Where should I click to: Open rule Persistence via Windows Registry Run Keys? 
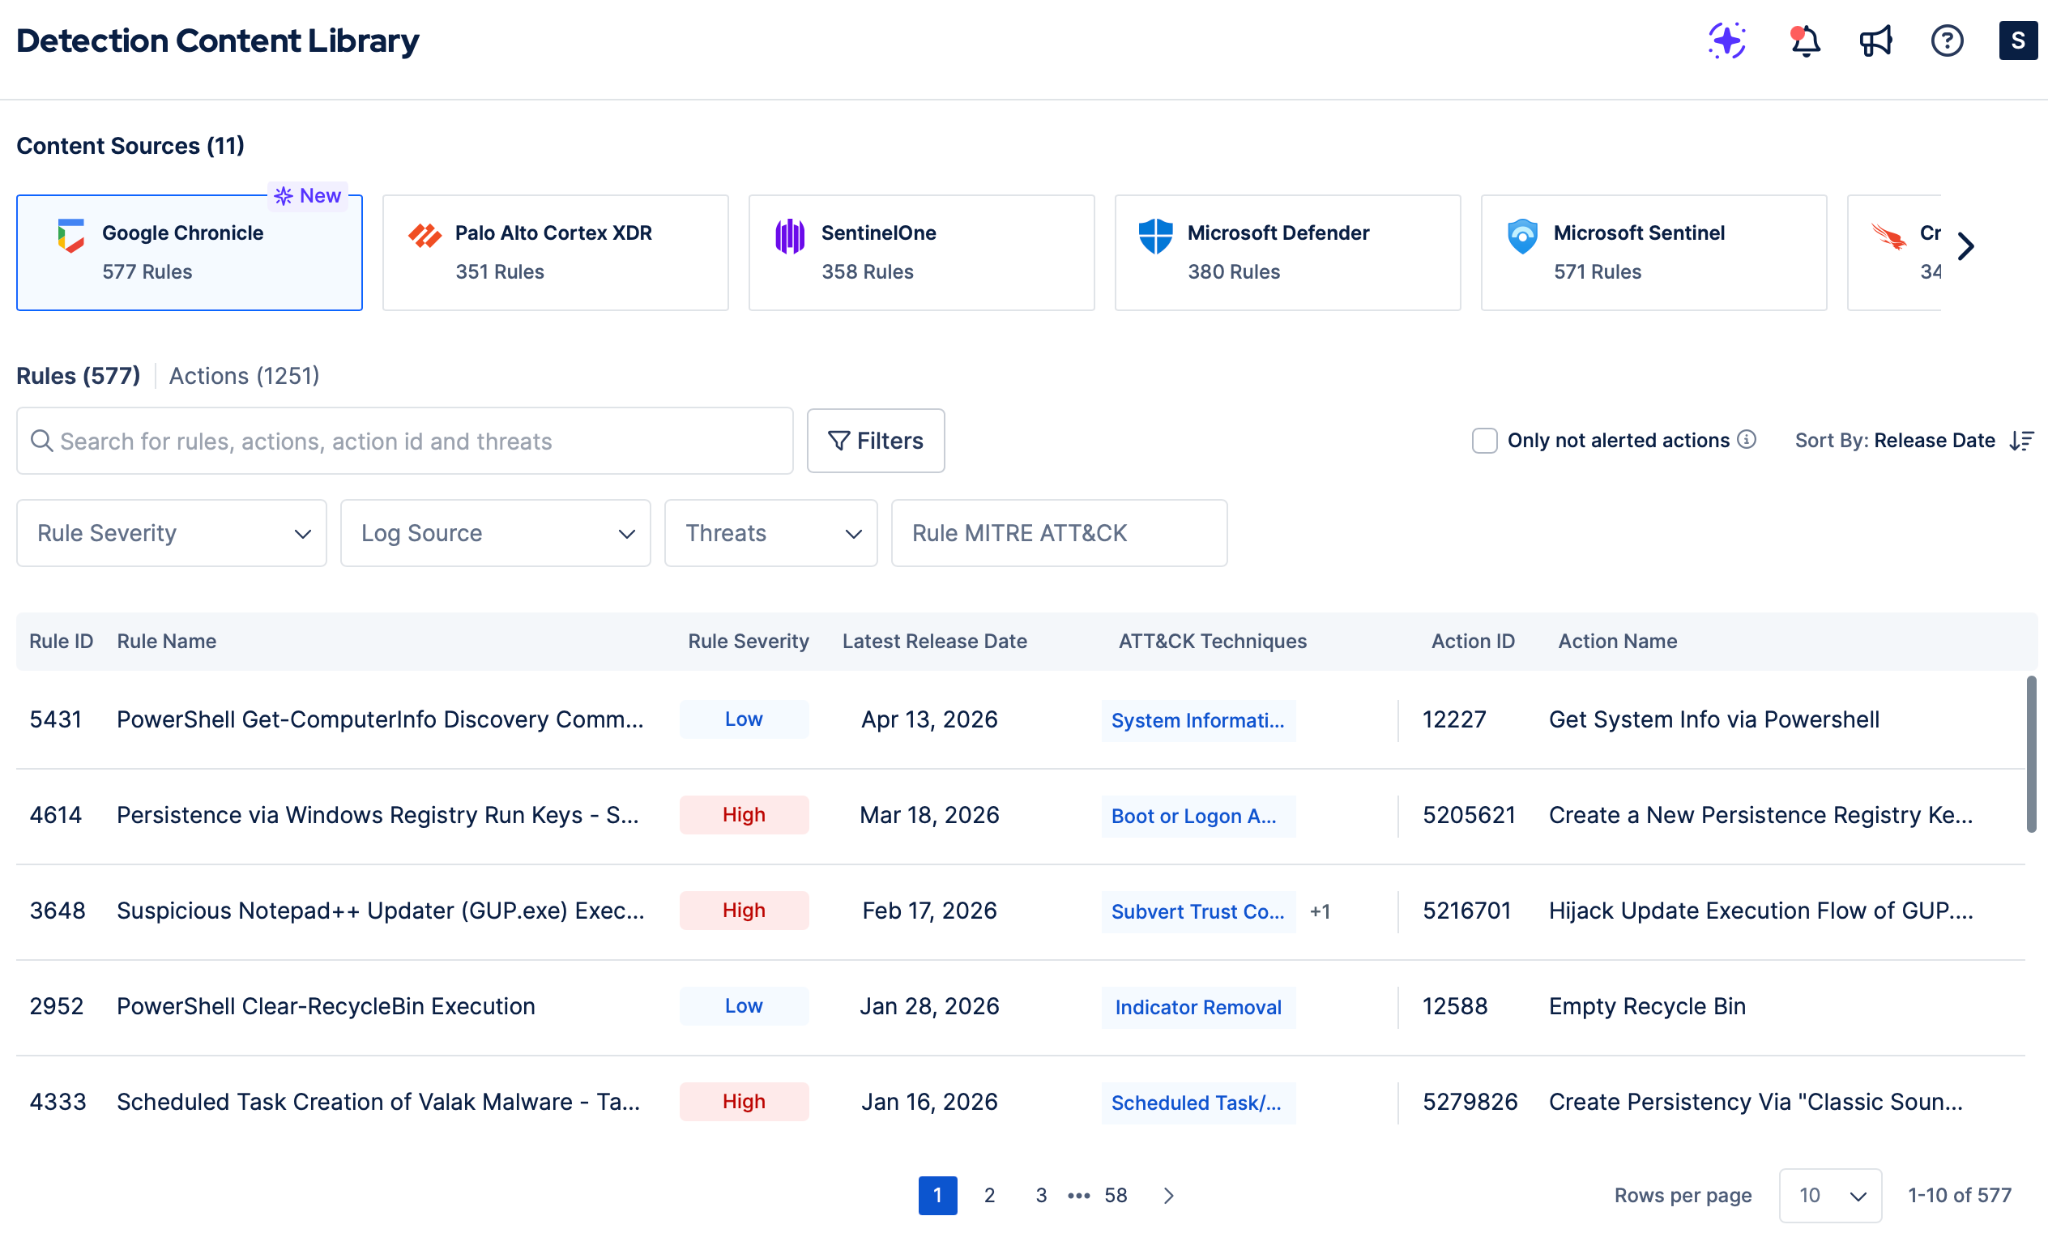pyautogui.click(x=378, y=815)
